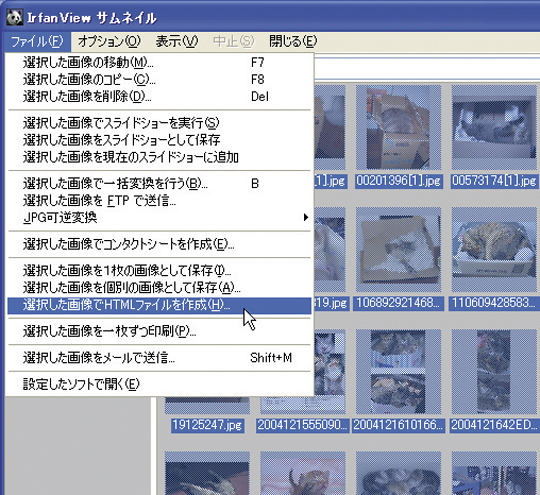Expand the JPG可逆変換 submenu arrow
This screenshot has width=540, height=495.
305,217
